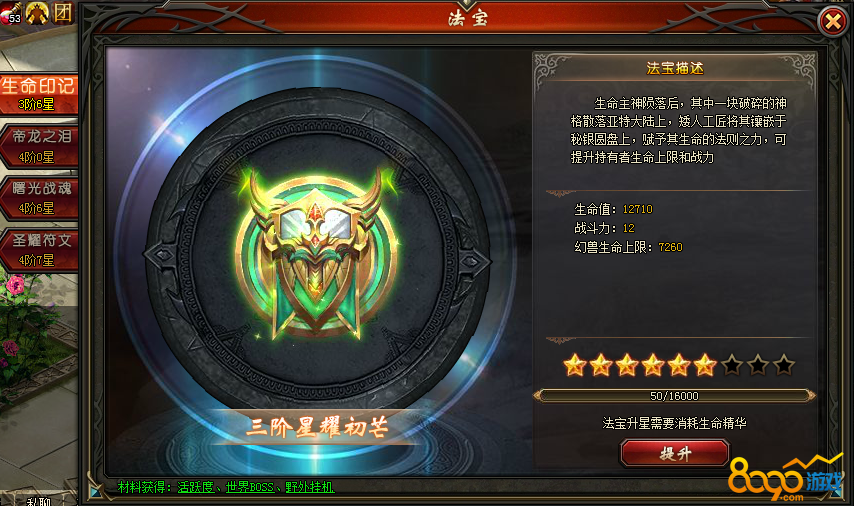The width and height of the screenshot is (854, 506).
Task: Click the 提升 upgrade button
Action: [675, 453]
